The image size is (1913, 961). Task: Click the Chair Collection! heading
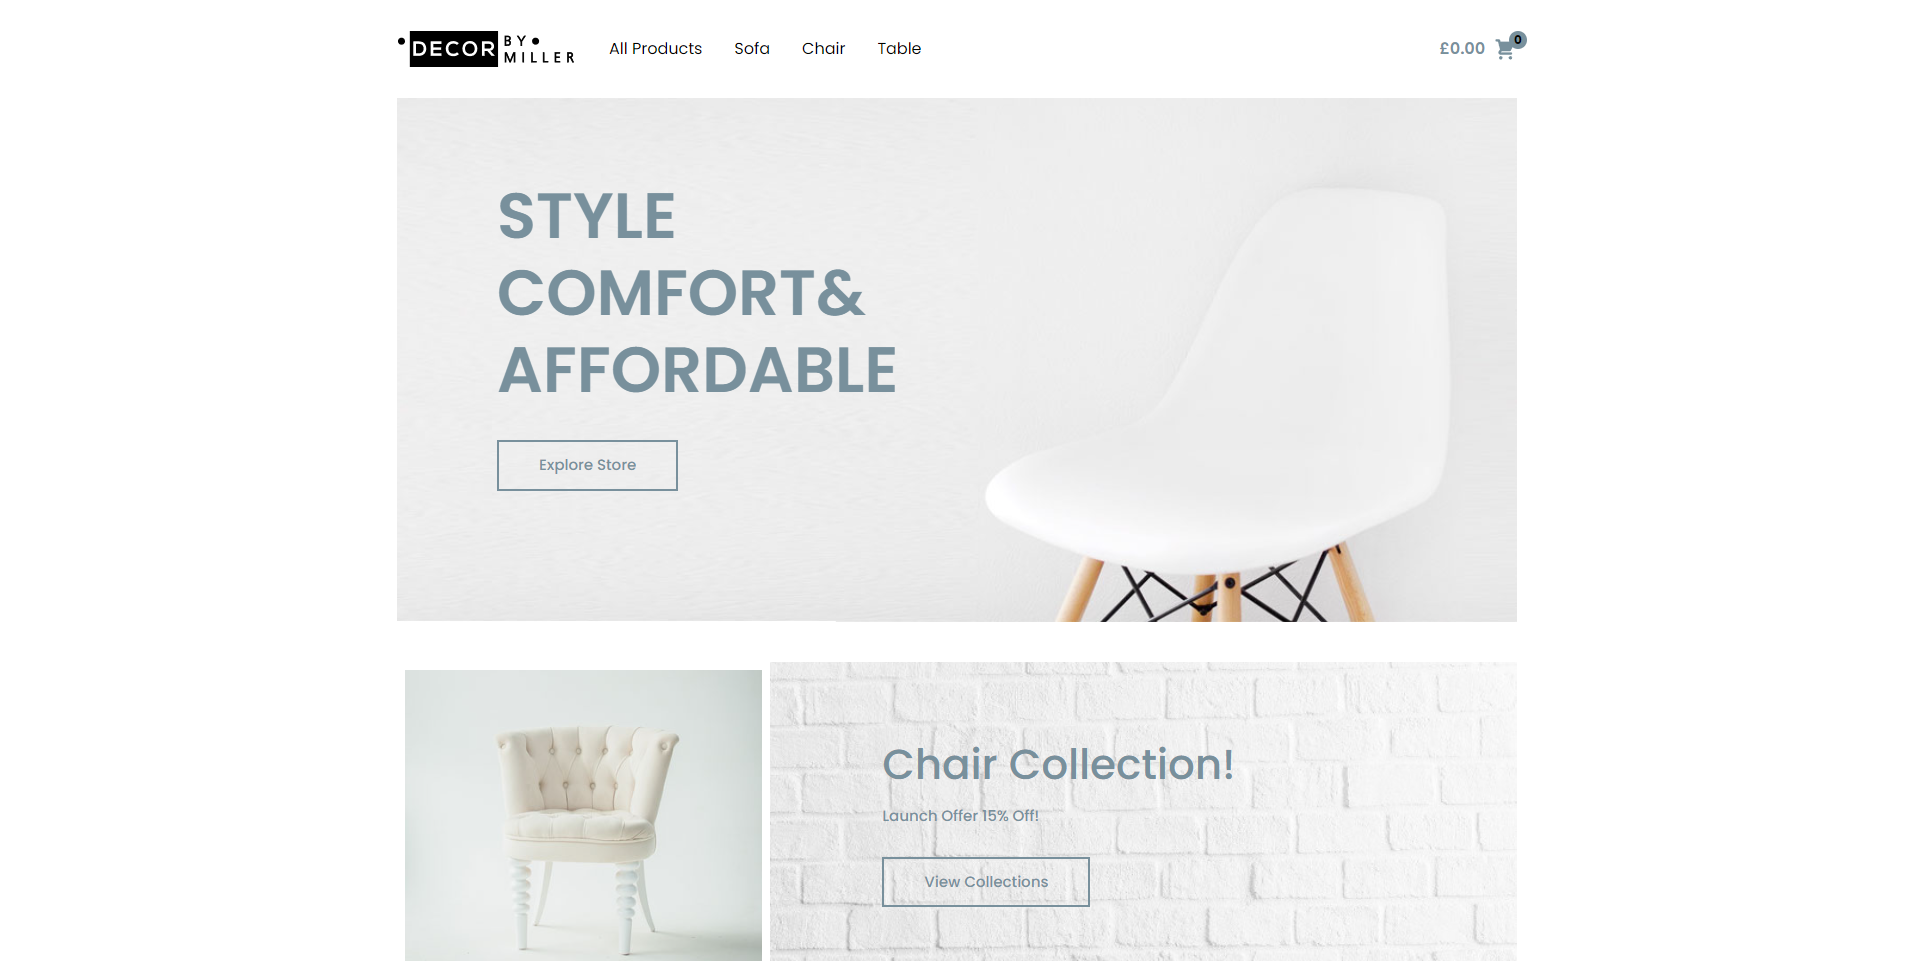click(x=1058, y=765)
